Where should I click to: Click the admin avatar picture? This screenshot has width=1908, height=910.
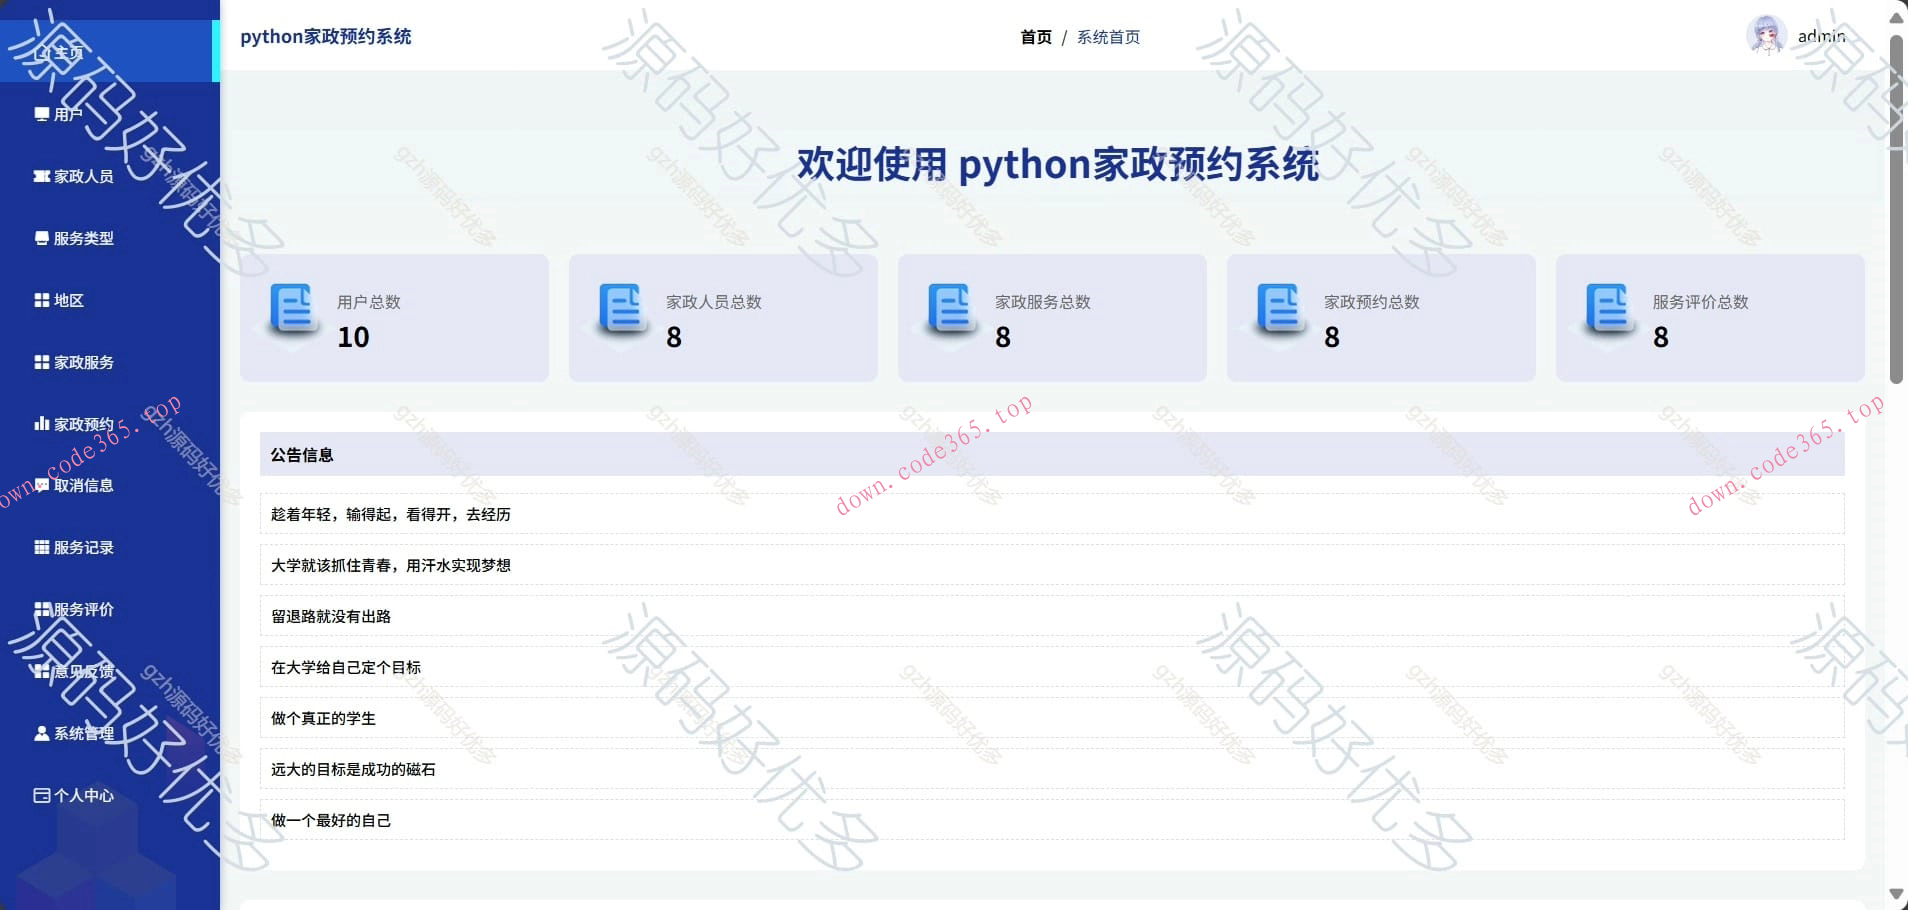pyautogui.click(x=1766, y=36)
